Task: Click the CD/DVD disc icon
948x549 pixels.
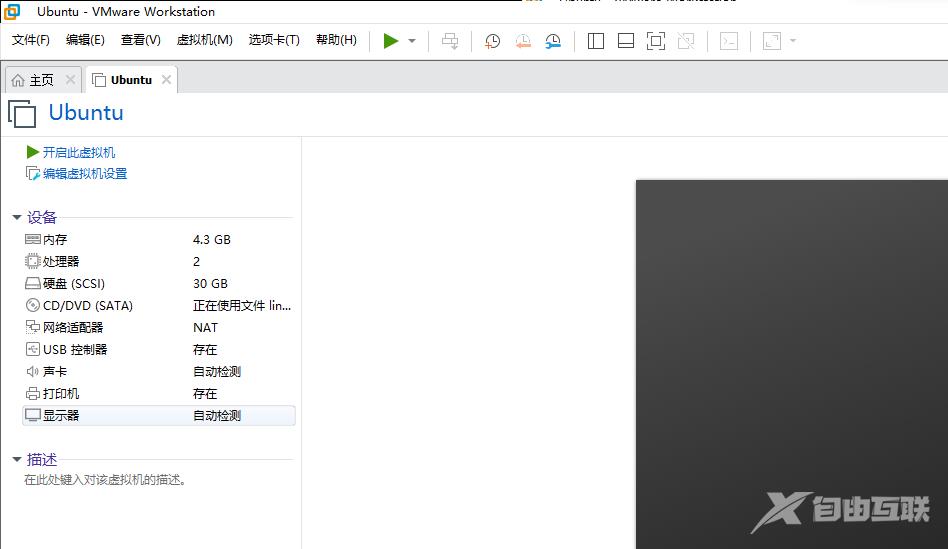Action: click(x=33, y=305)
